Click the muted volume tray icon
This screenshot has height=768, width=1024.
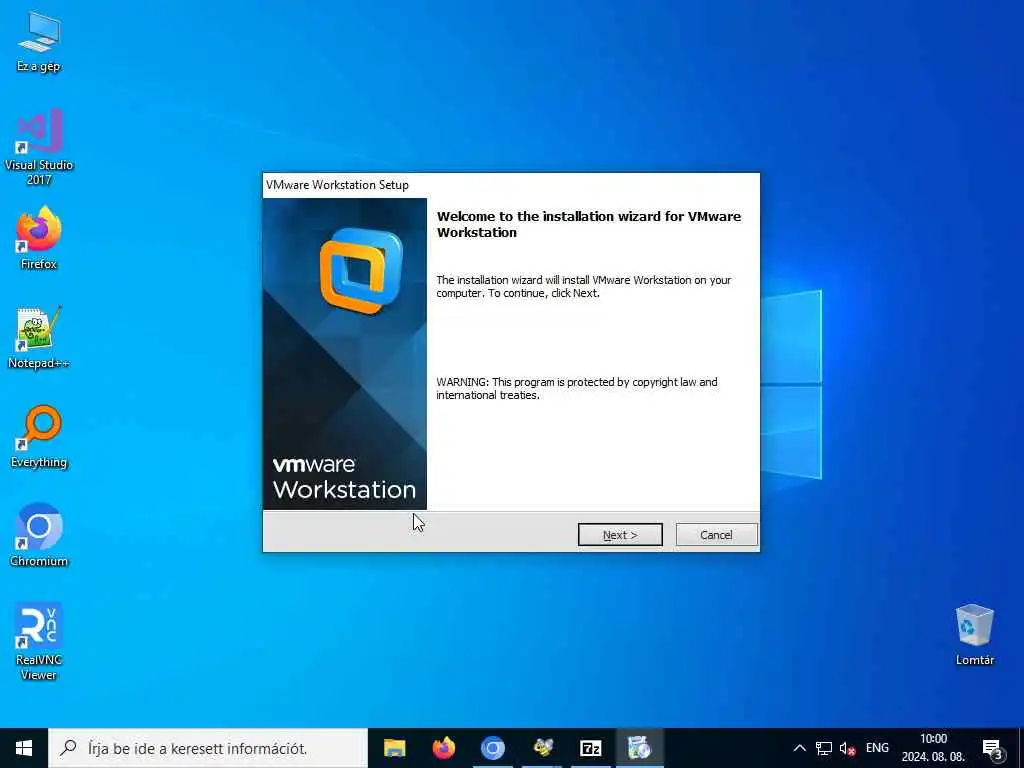(848, 748)
